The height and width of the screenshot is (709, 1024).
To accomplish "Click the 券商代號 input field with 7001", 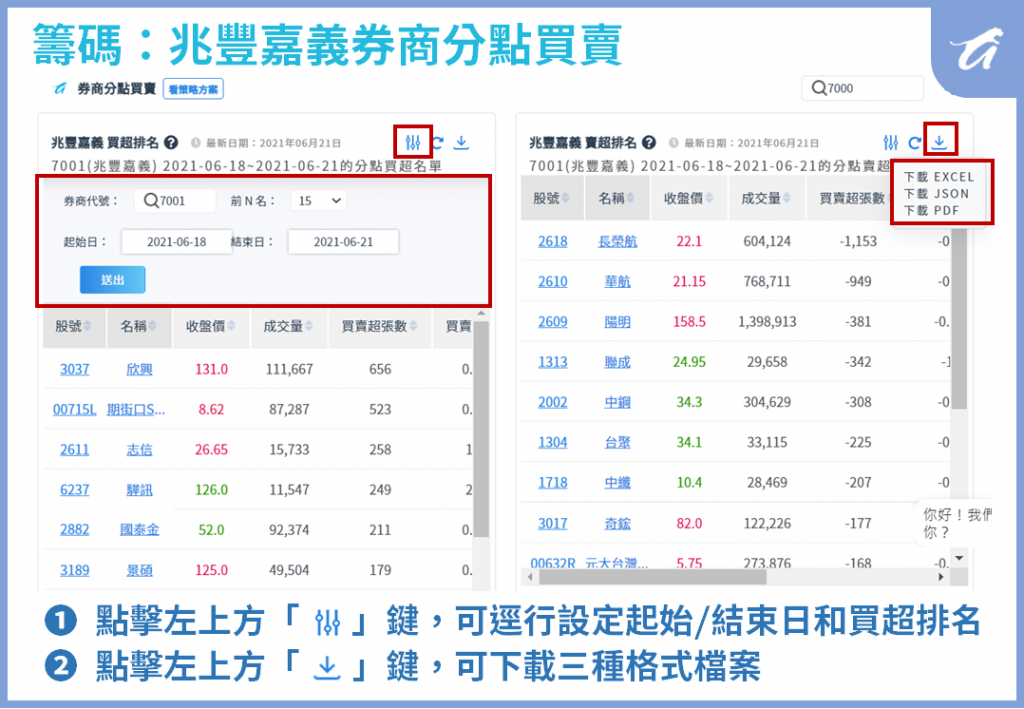I will pyautogui.click(x=175, y=200).
